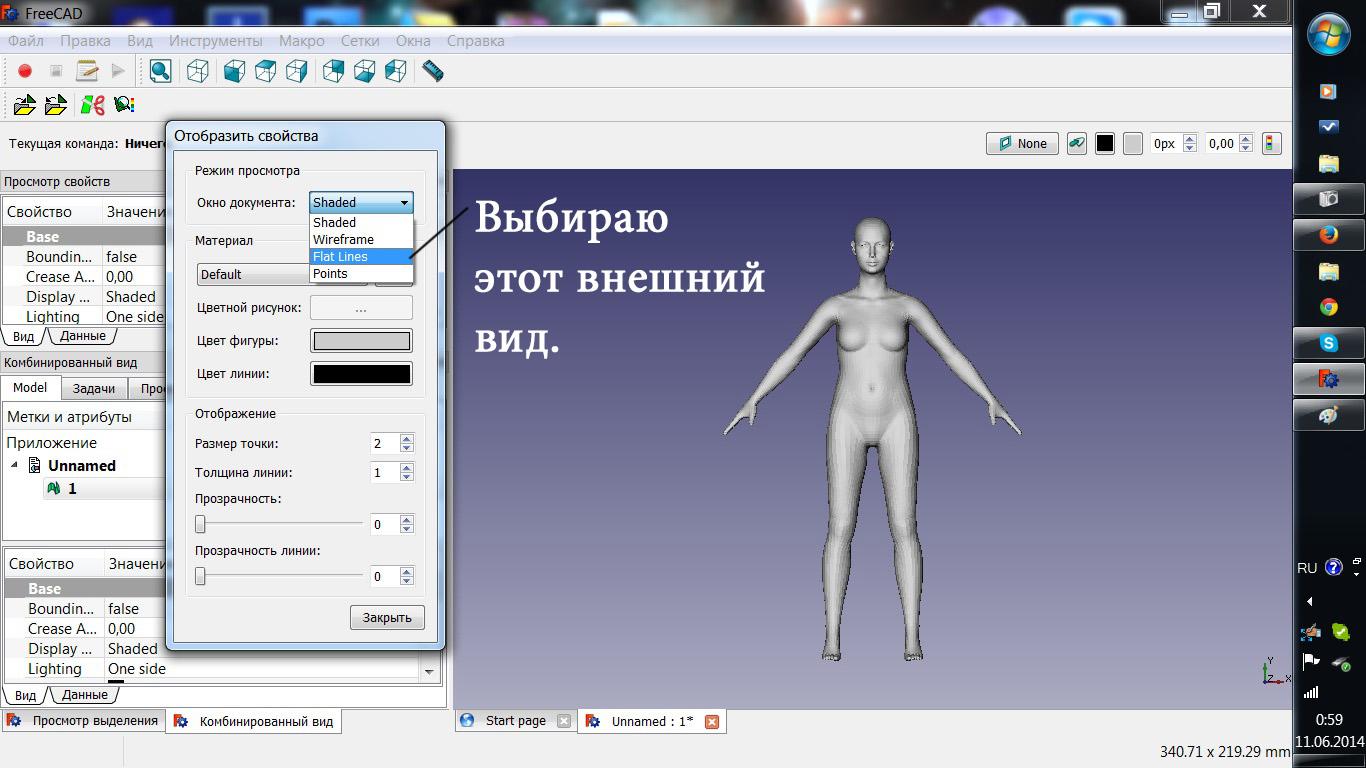1366x768 pixels.
Task: Open the mesh evaluation magnifier icon
Action: [124, 105]
